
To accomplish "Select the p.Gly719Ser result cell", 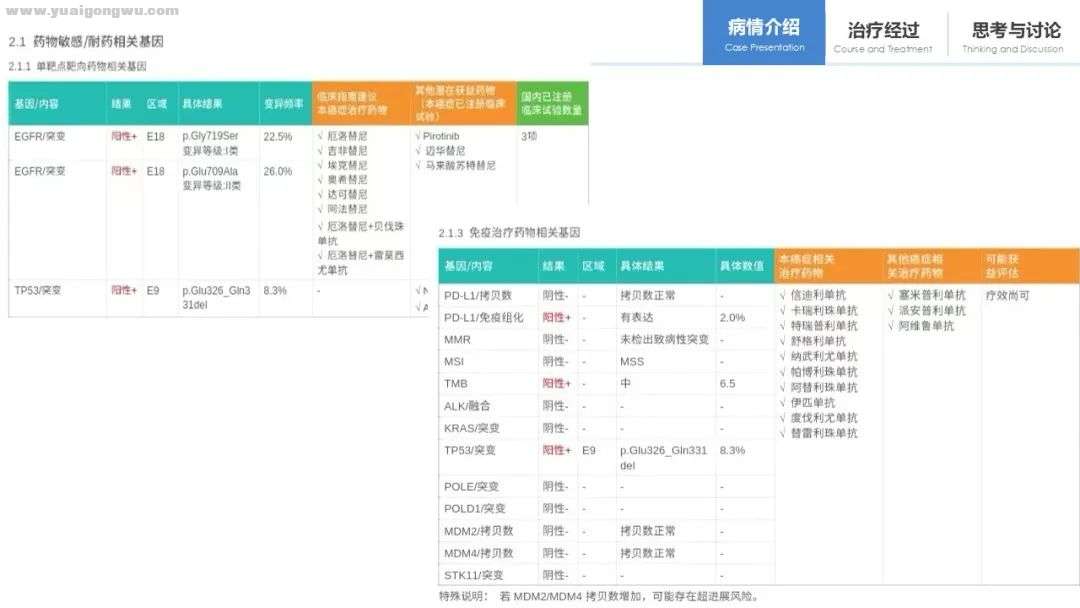I will tap(210, 135).
